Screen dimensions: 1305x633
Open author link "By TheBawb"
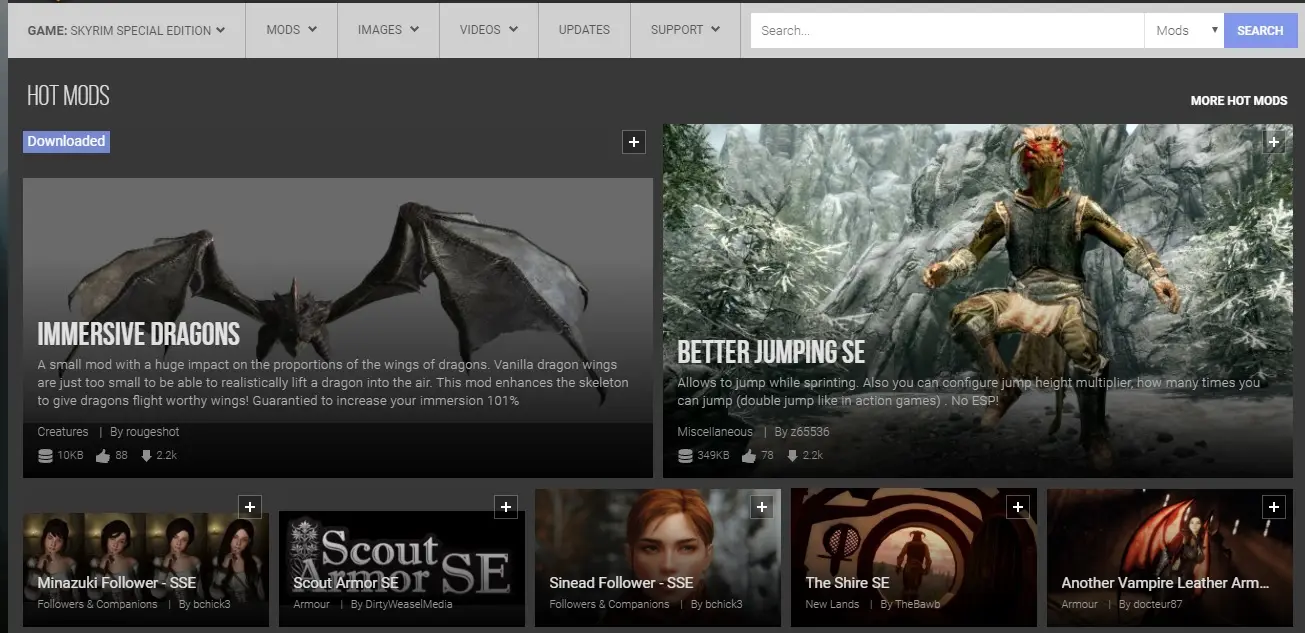tap(910, 604)
